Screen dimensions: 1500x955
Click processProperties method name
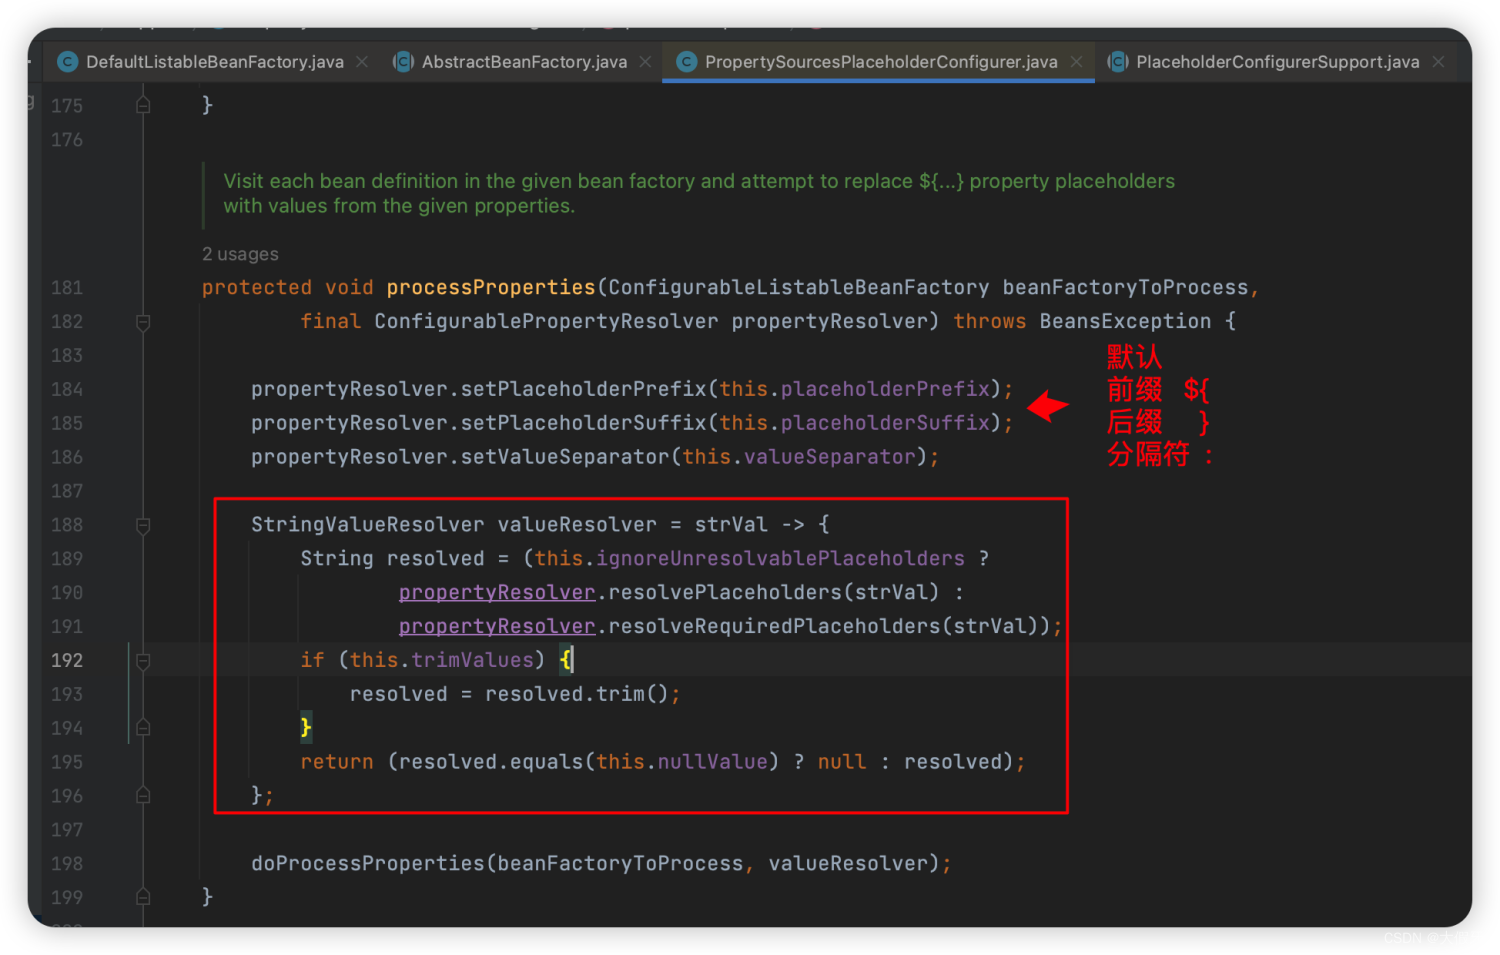pos(491,288)
